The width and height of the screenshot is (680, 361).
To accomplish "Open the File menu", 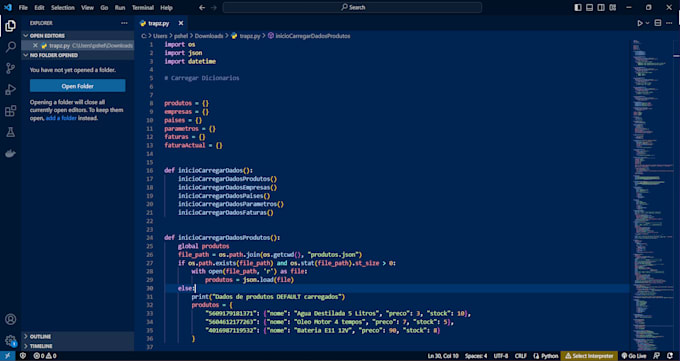I will point(23,7).
